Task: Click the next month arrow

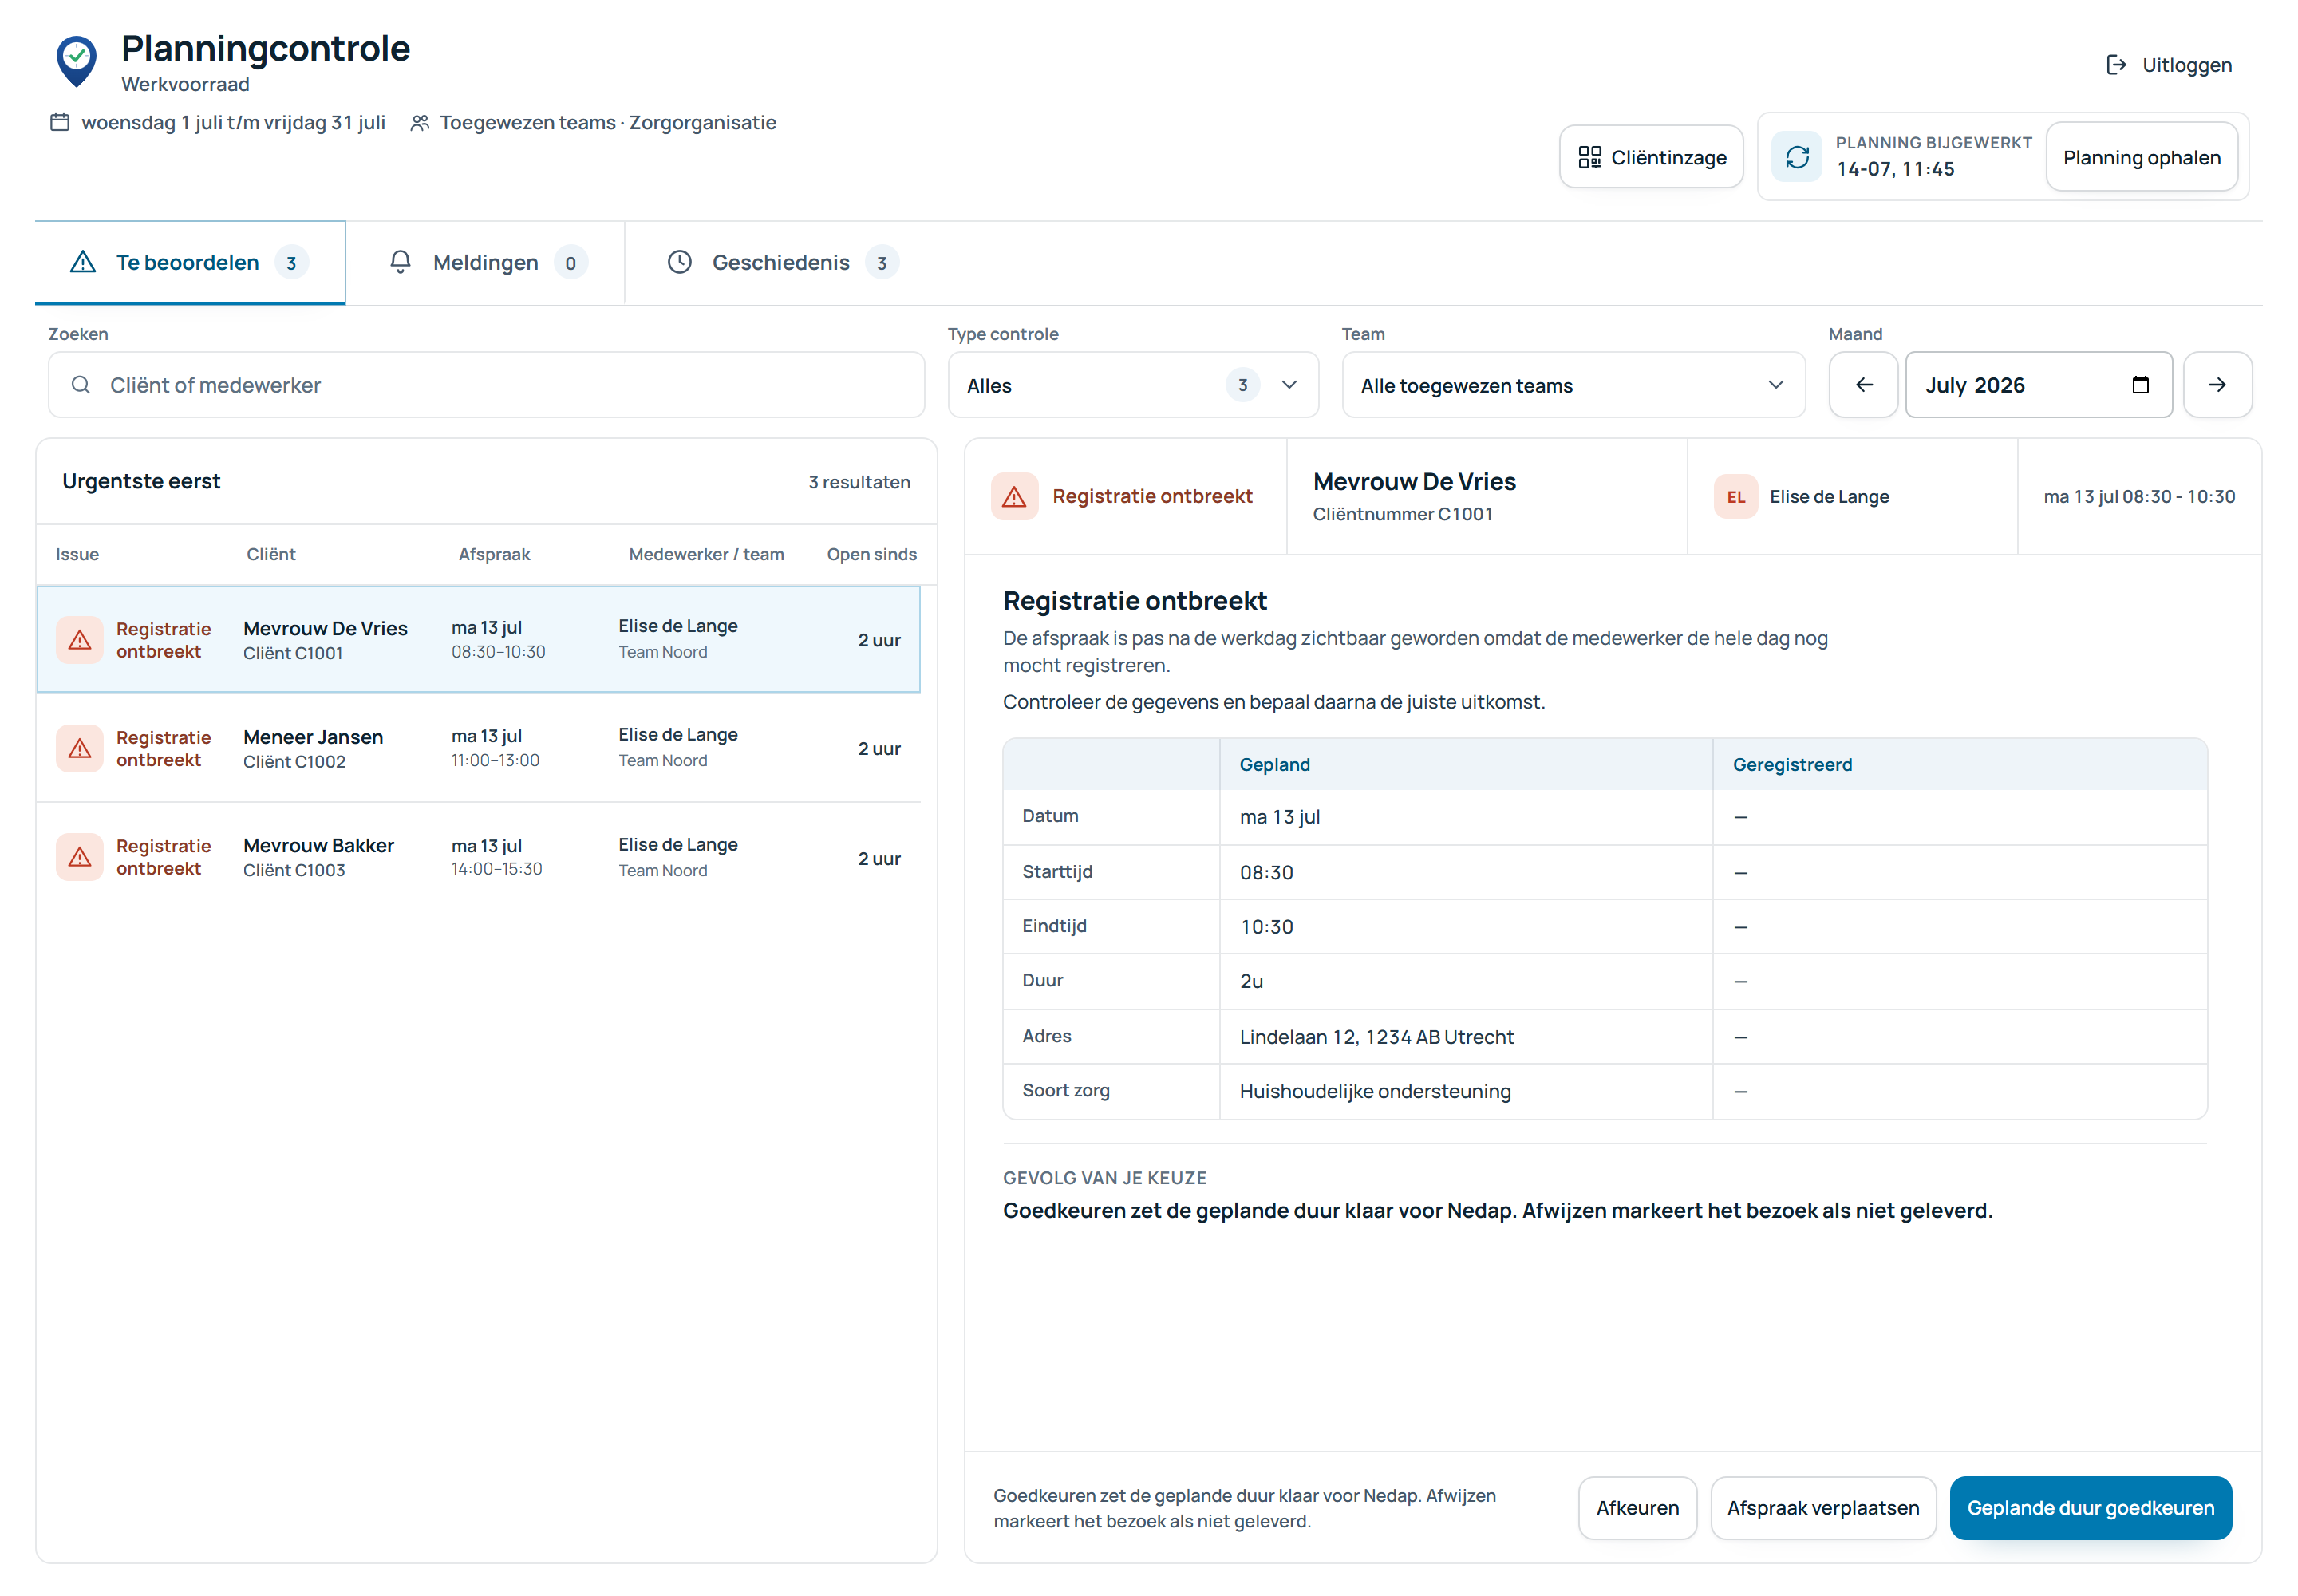Action: coord(2217,385)
